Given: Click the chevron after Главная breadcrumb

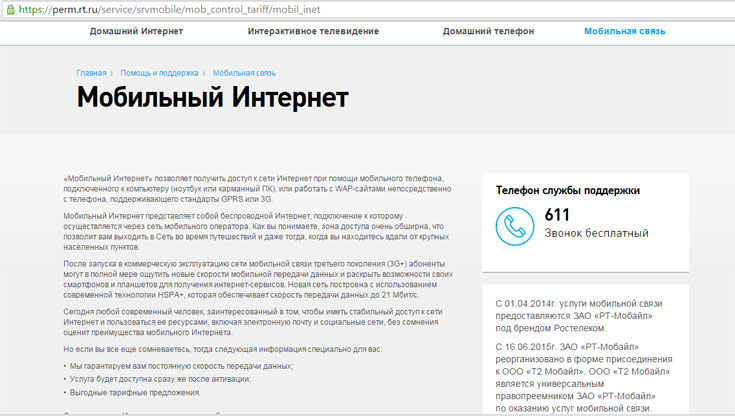Looking at the screenshot, I should tap(113, 73).
